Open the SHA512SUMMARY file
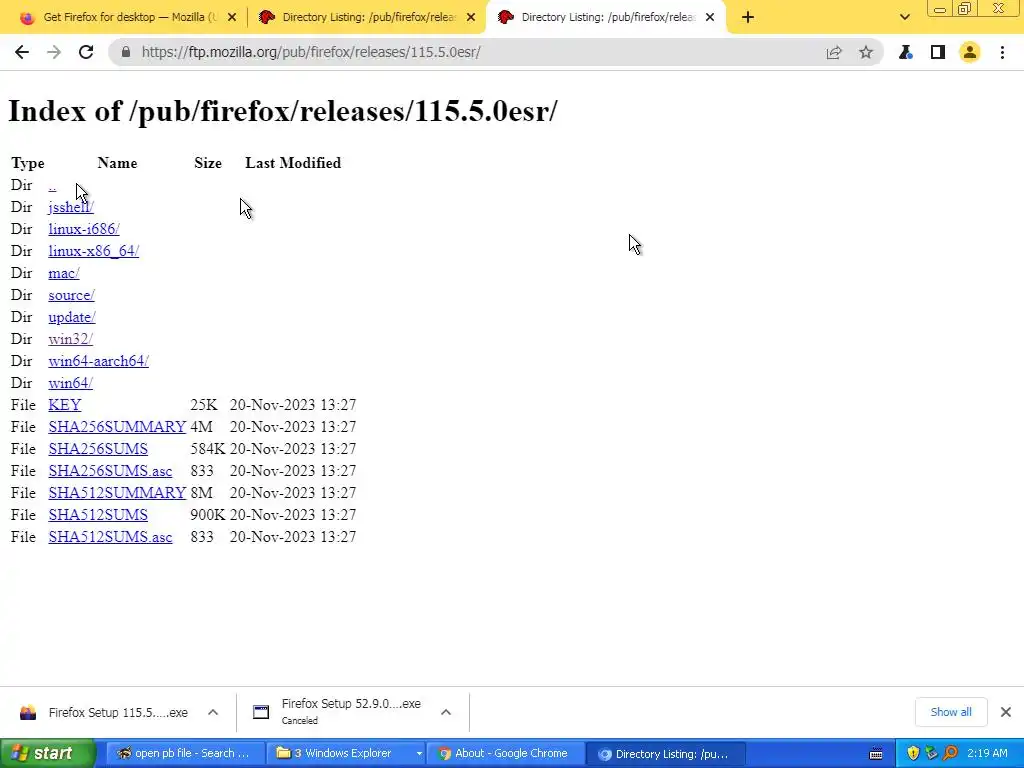Viewport: 1024px width, 768px height. [x=117, y=493]
